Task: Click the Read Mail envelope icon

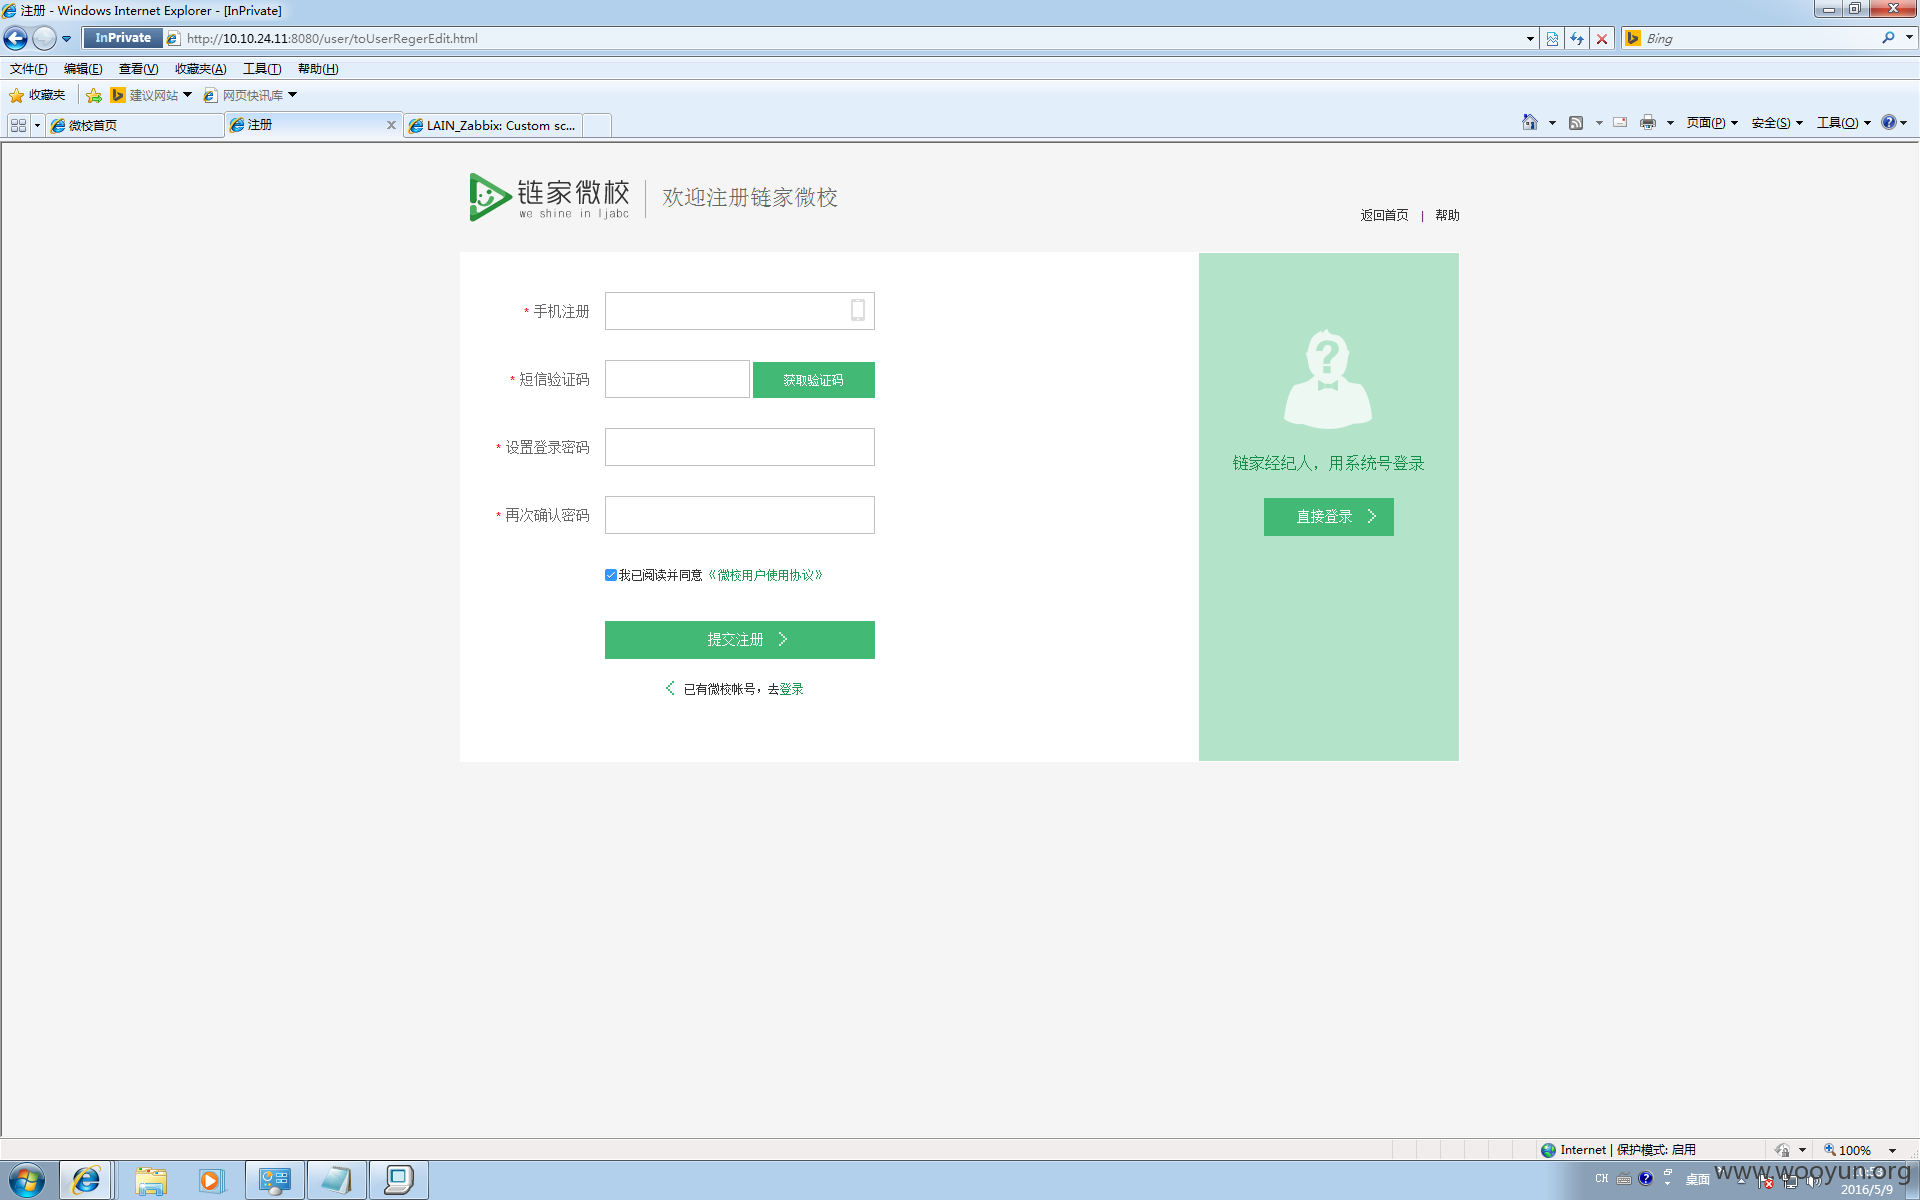Action: 1620,122
